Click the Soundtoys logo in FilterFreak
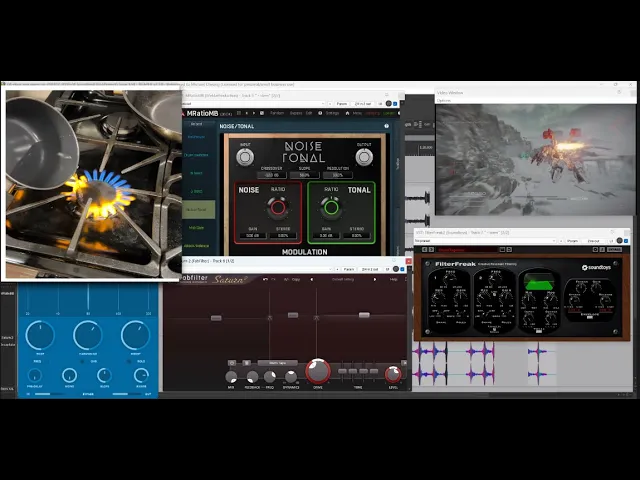640x480 pixels. pyautogui.click(x=596, y=267)
